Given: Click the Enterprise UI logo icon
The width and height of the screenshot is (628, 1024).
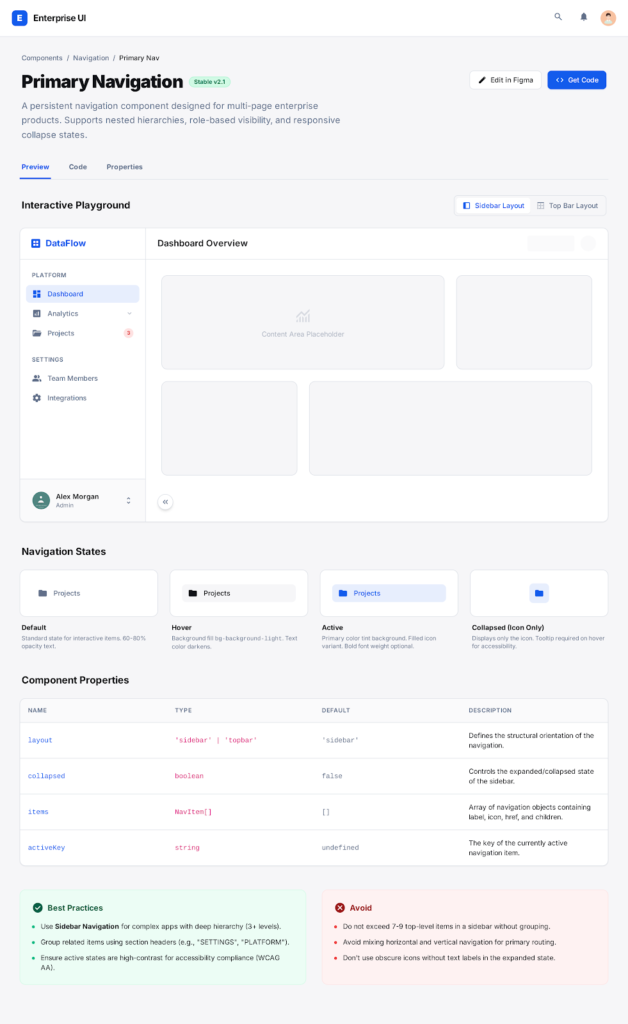Looking at the screenshot, I should coord(20,17).
